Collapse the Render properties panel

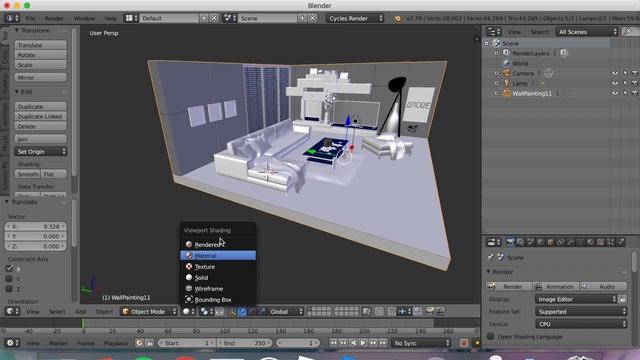[x=488, y=272]
